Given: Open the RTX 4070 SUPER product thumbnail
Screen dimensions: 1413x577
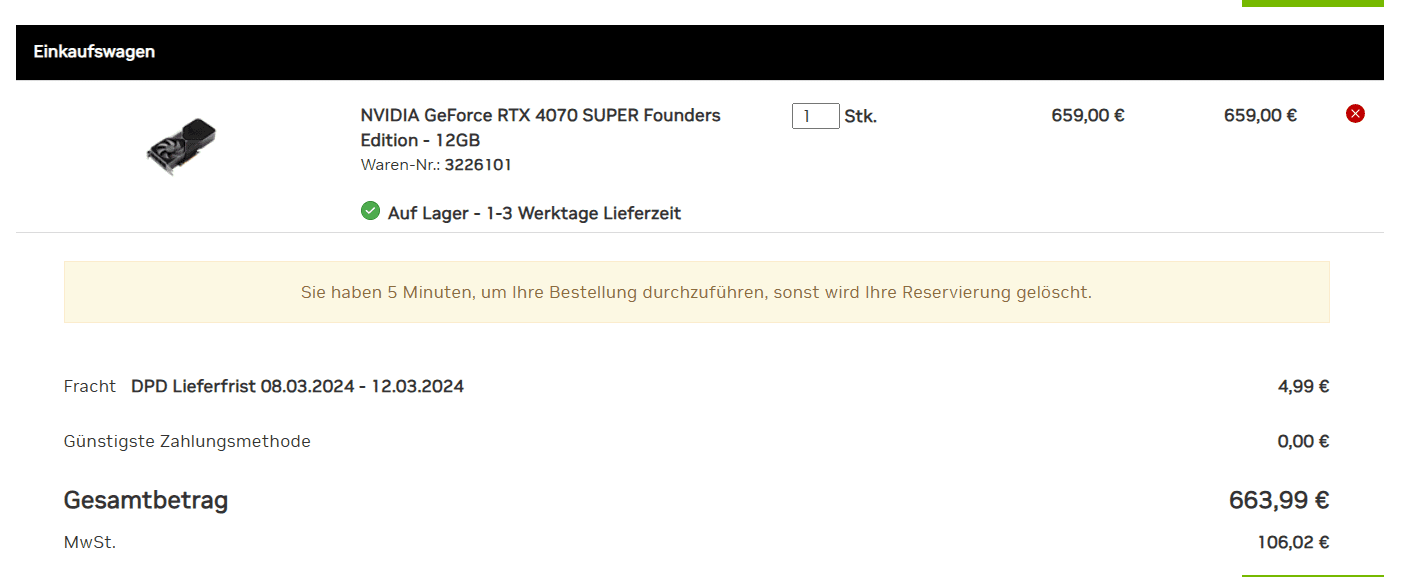Looking at the screenshot, I should (181, 147).
